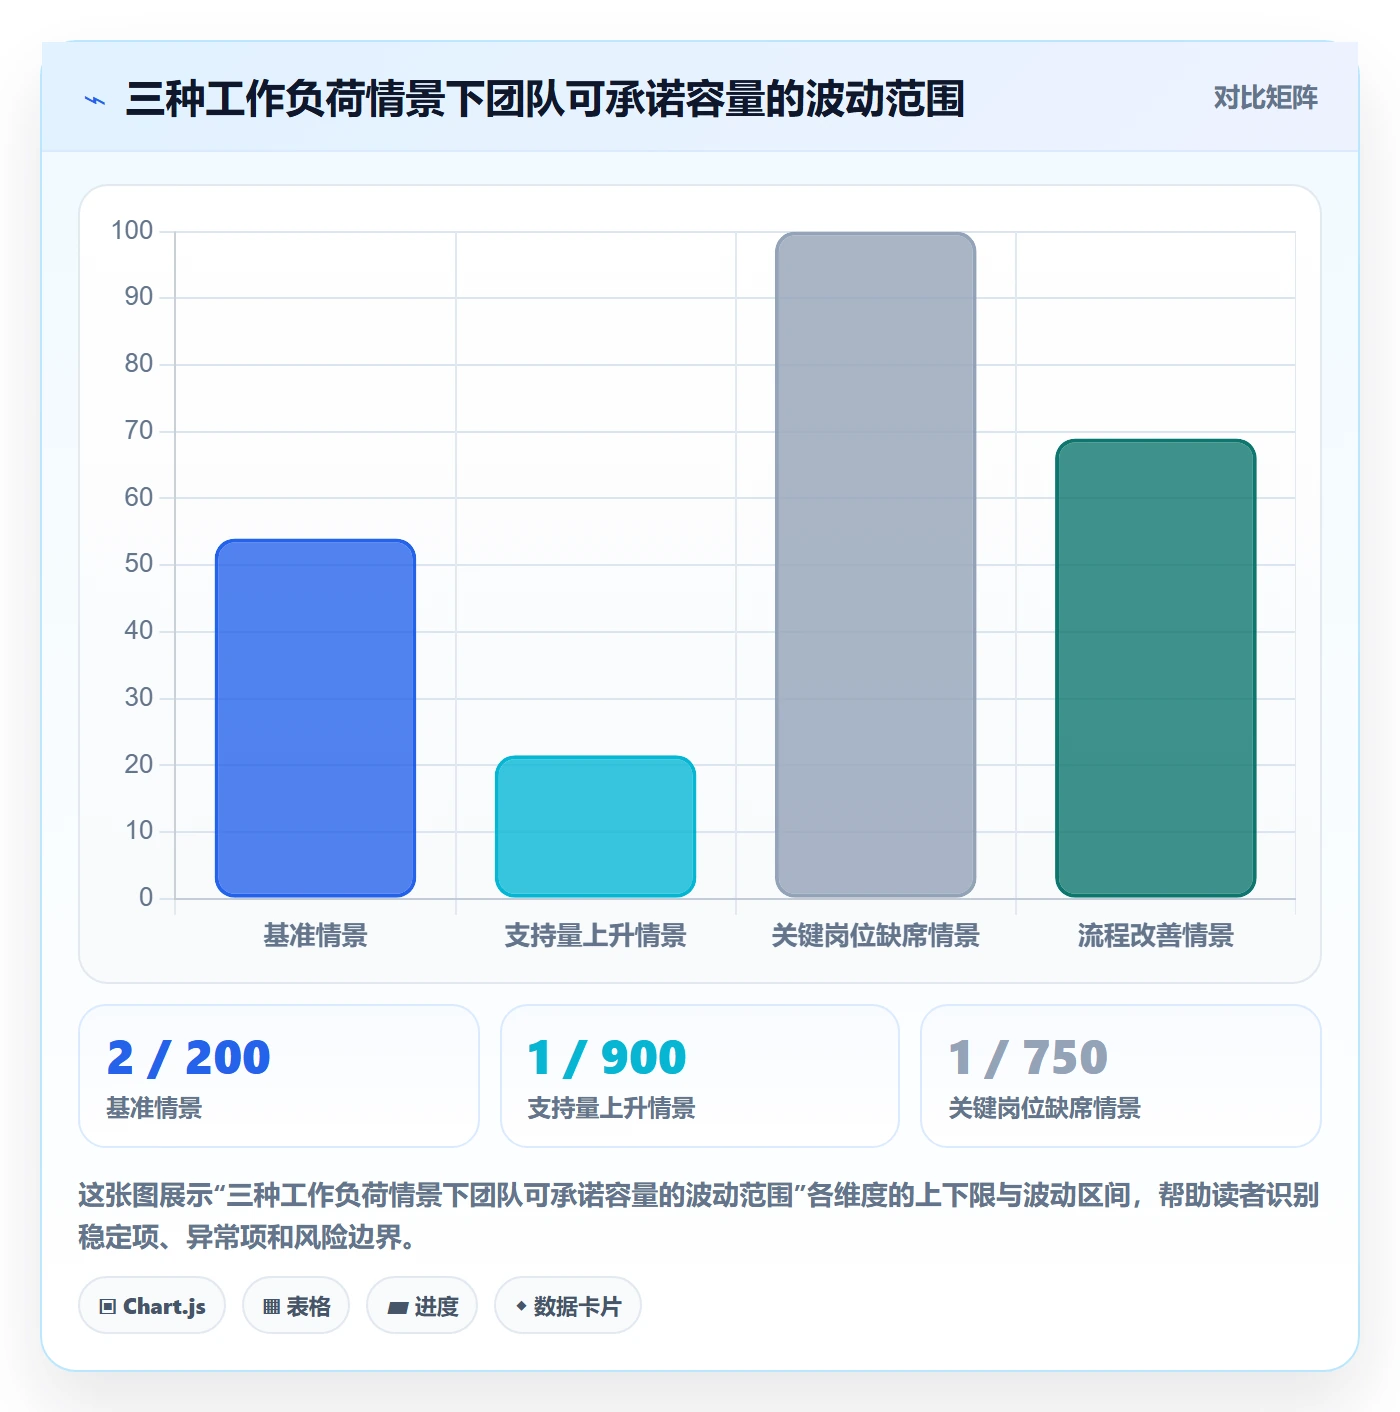Click the green 流程改善情景 bar
1400x1412 pixels.
(1155, 668)
